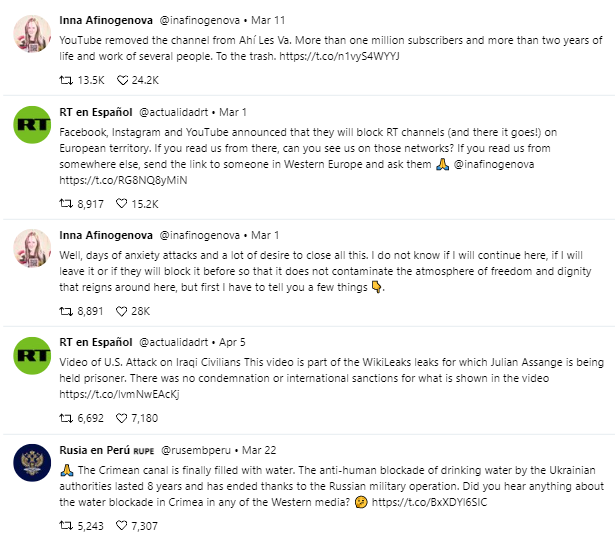This screenshot has width=615, height=538.
Task: Like the YouTube channel removal tweet
Action: (122, 80)
